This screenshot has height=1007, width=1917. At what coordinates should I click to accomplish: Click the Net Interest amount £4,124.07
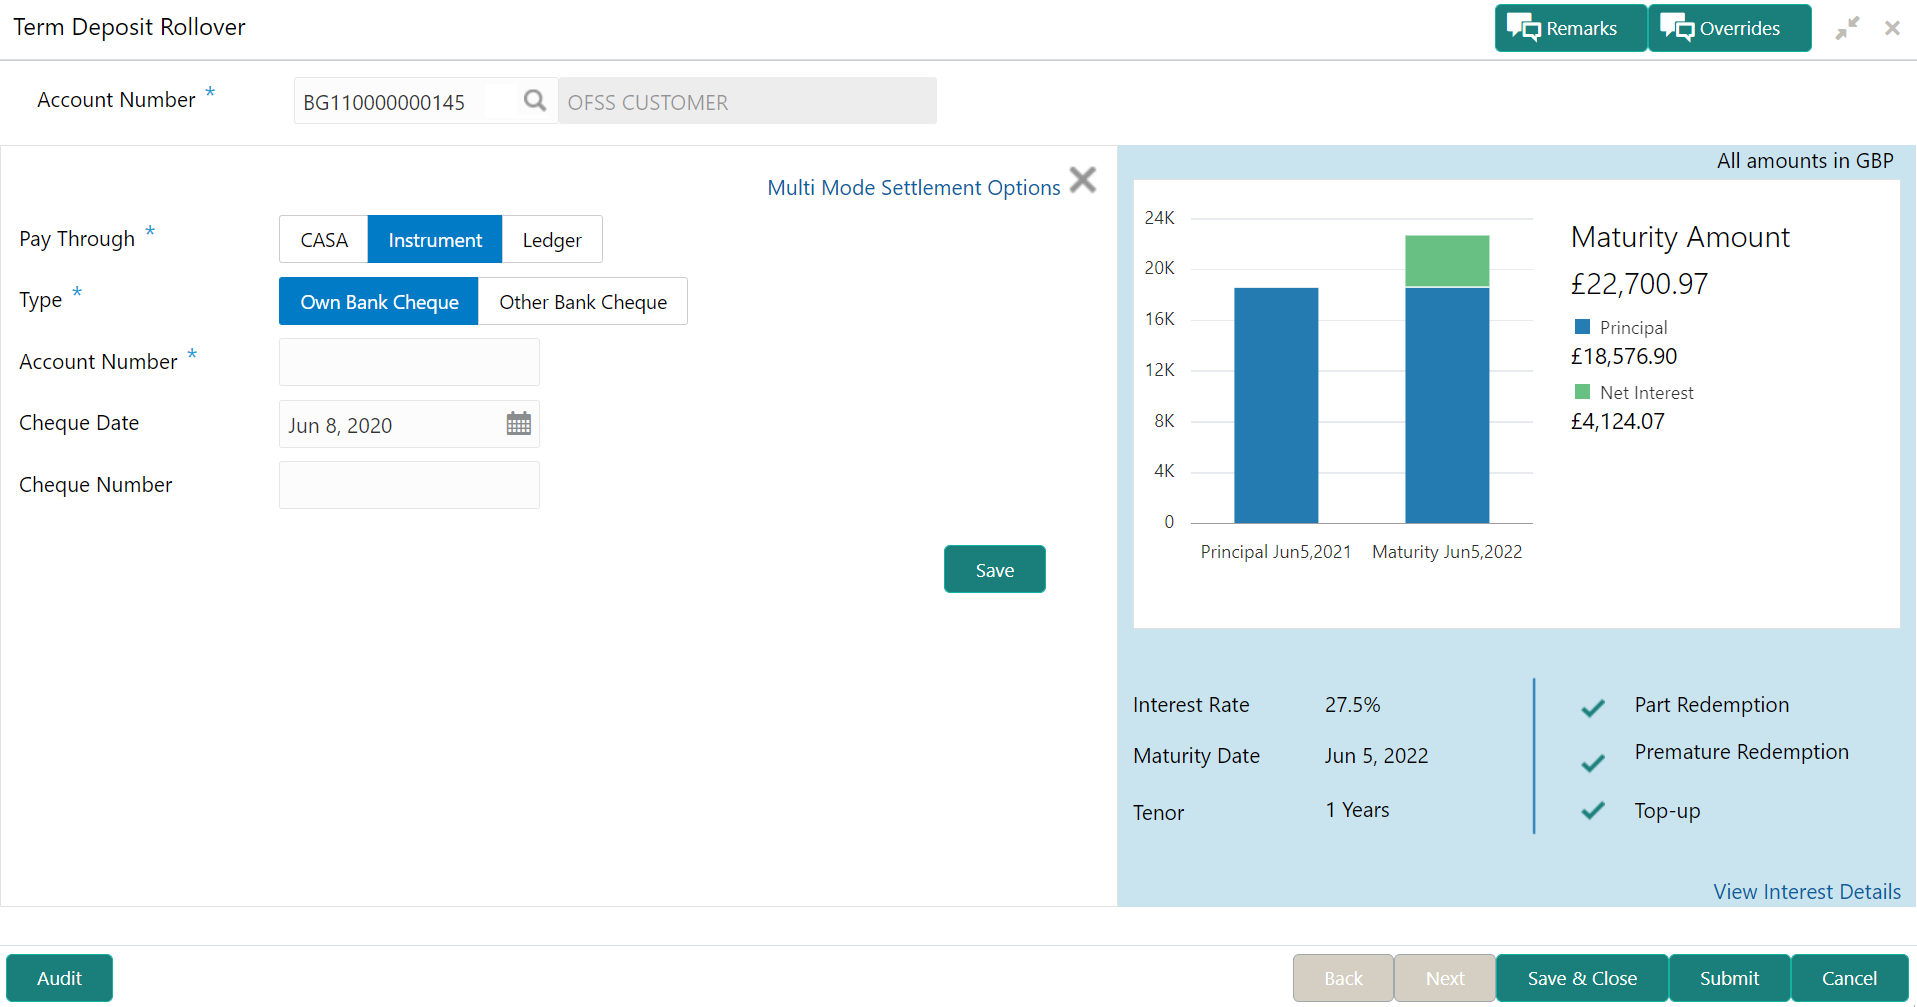(x=1618, y=421)
